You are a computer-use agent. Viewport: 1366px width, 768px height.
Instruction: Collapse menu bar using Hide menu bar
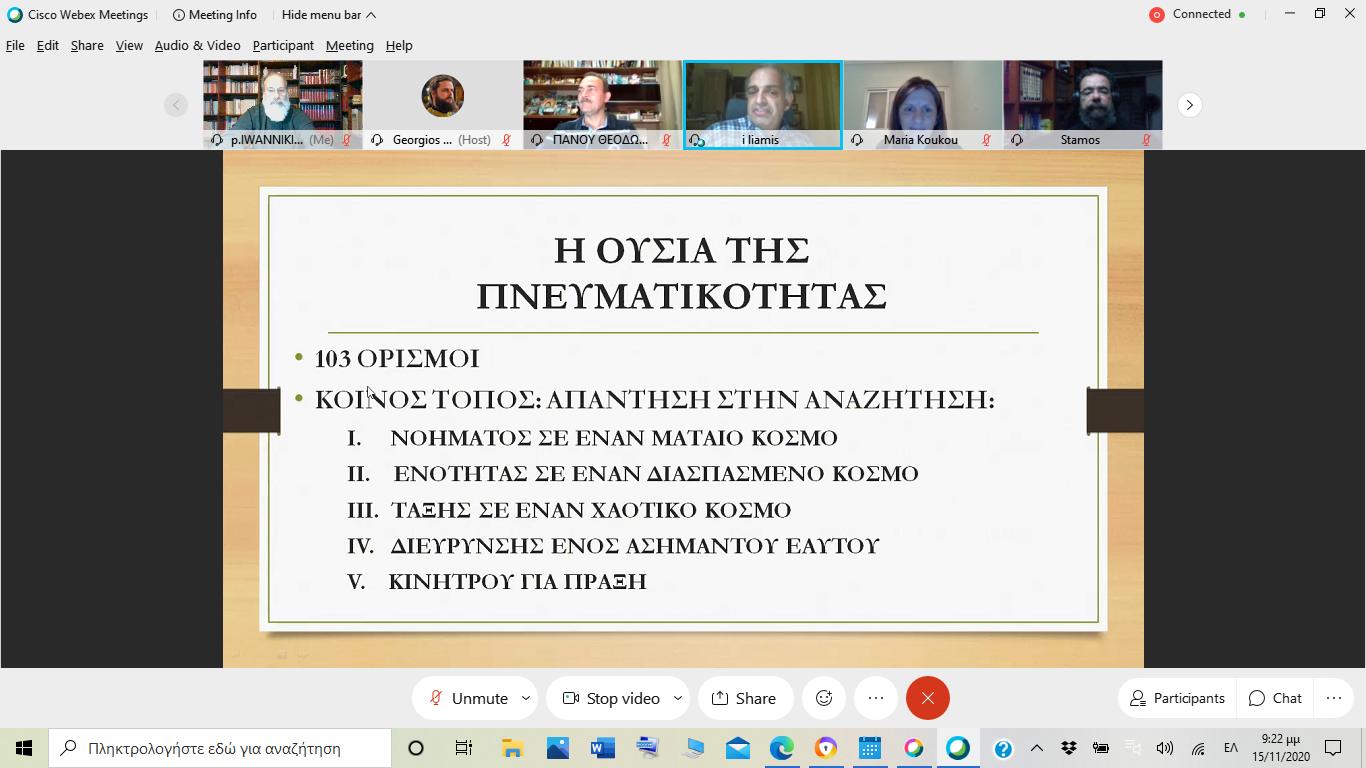328,15
